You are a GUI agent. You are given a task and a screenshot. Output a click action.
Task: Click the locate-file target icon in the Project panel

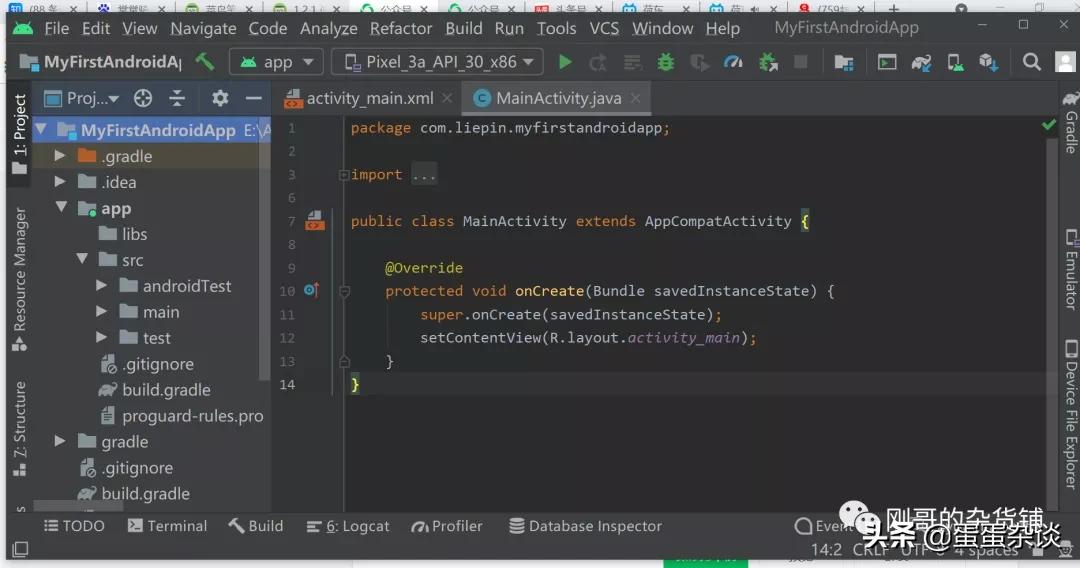(143, 98)
